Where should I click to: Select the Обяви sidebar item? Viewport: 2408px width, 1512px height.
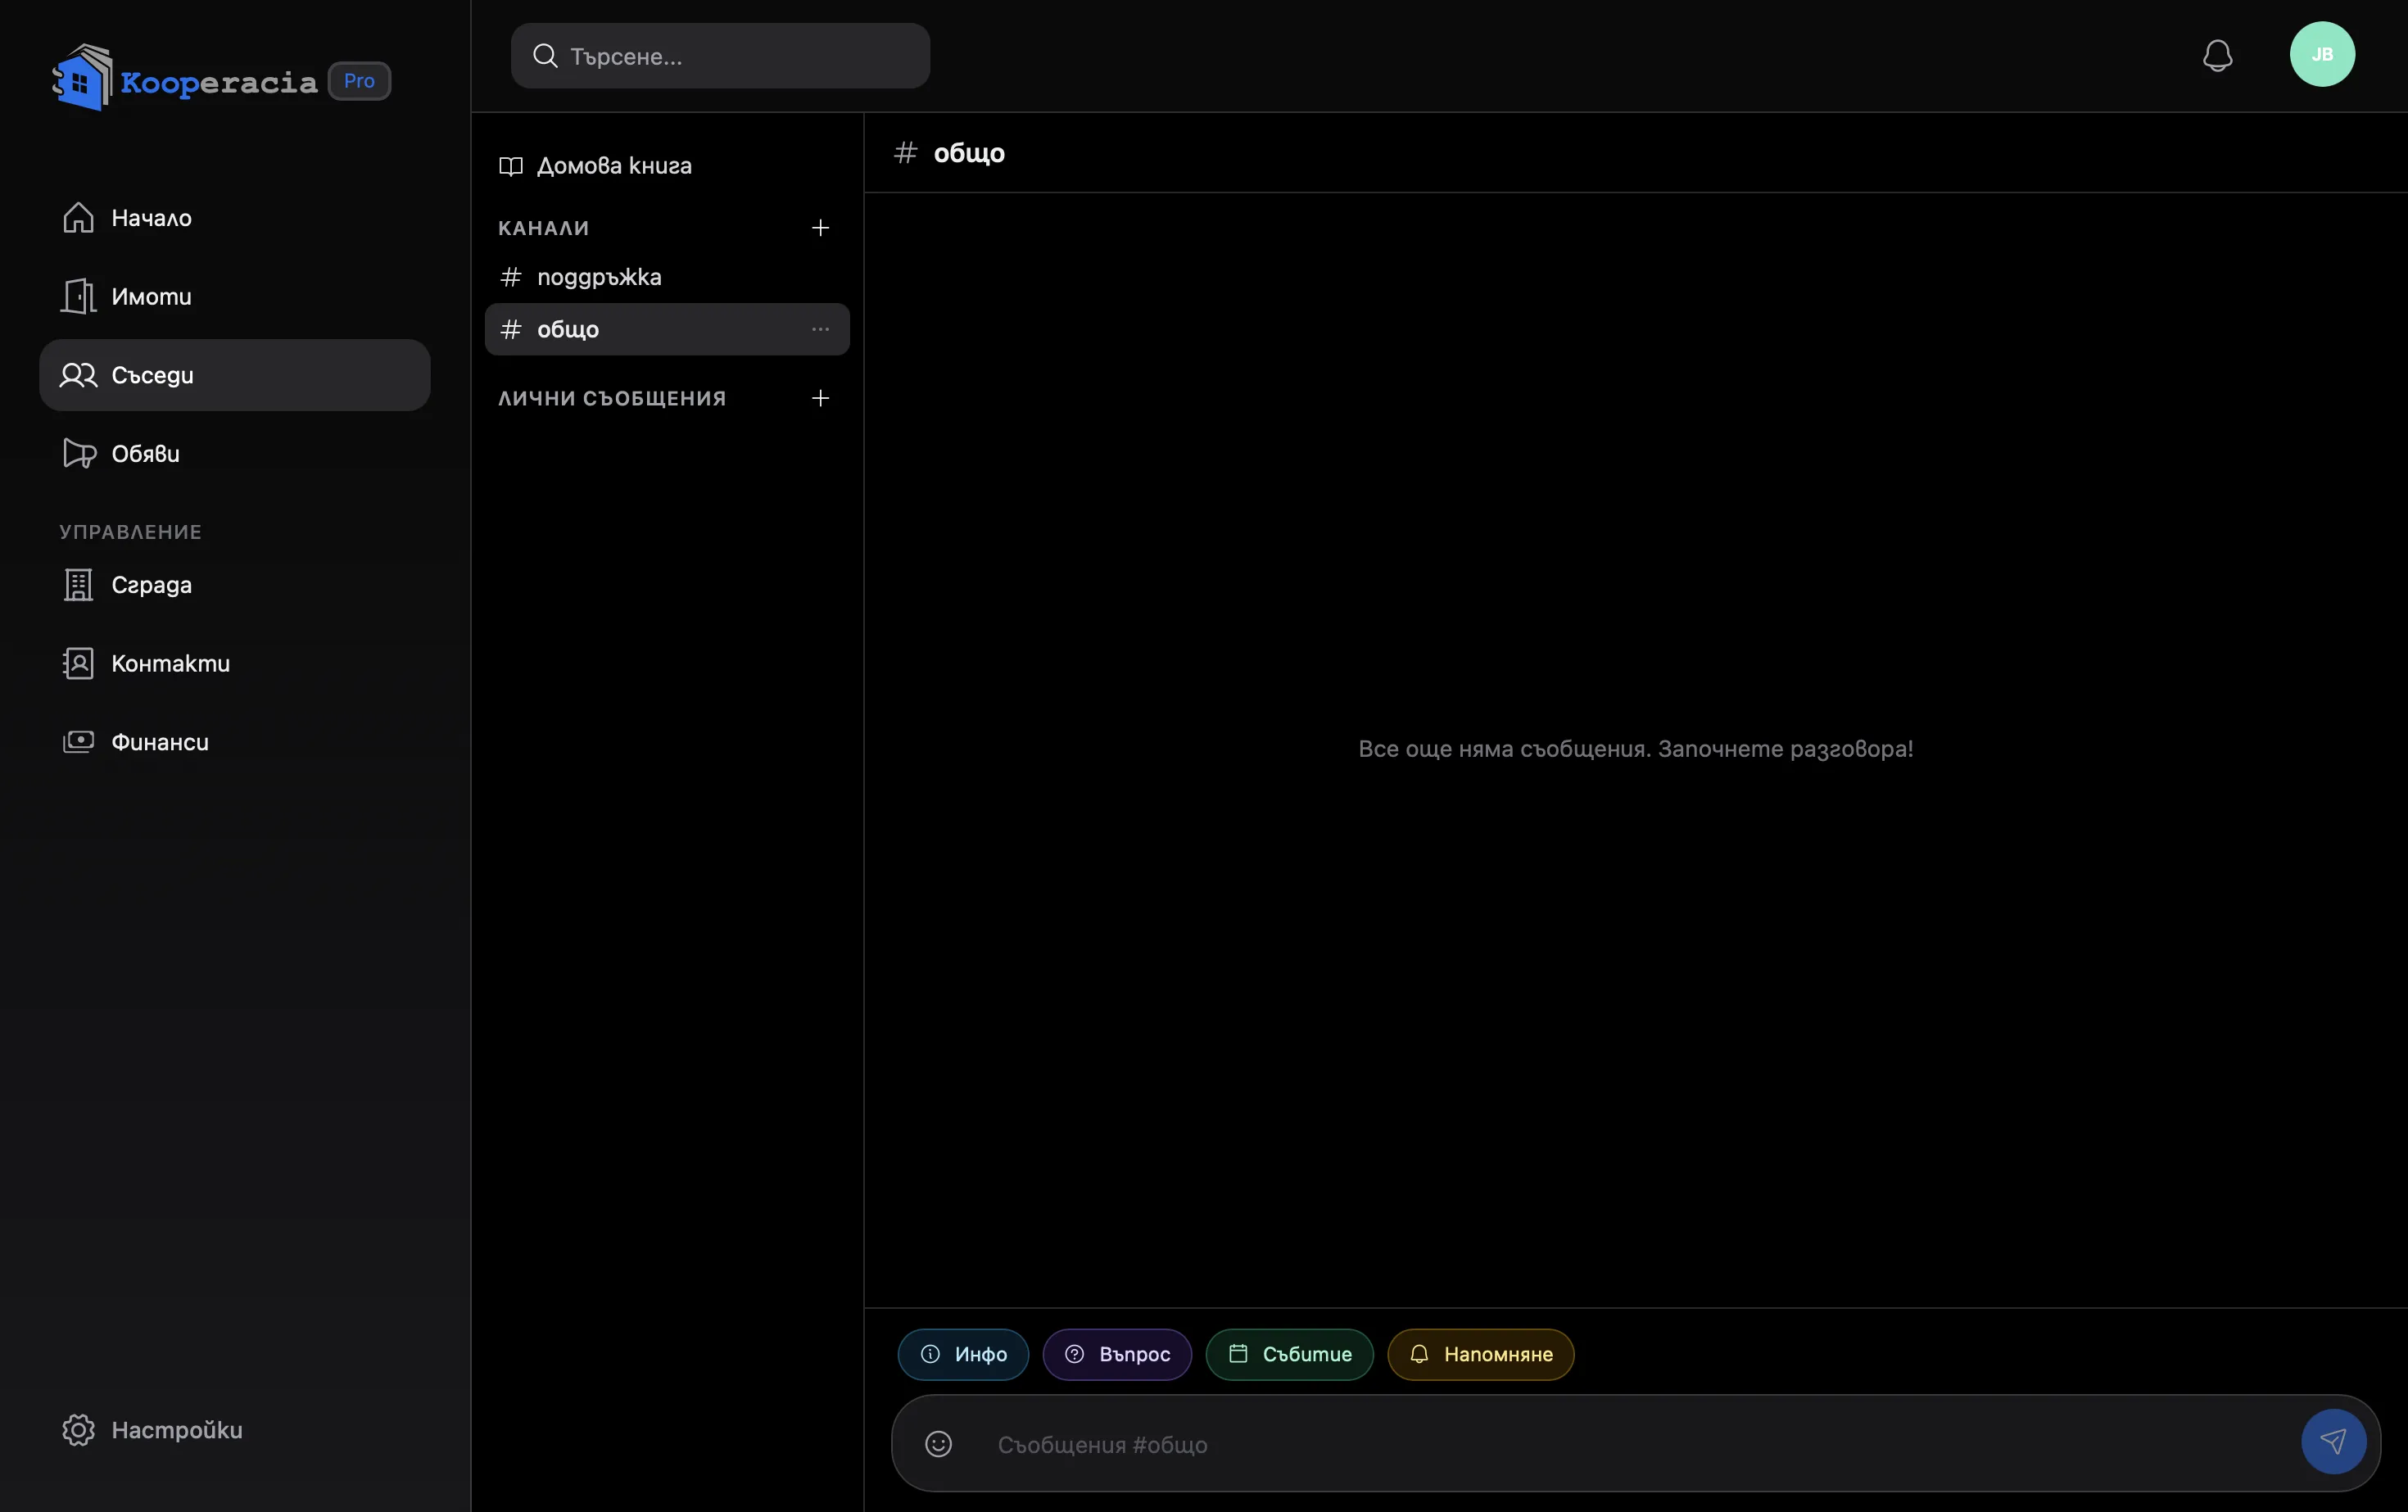(235, 453)
